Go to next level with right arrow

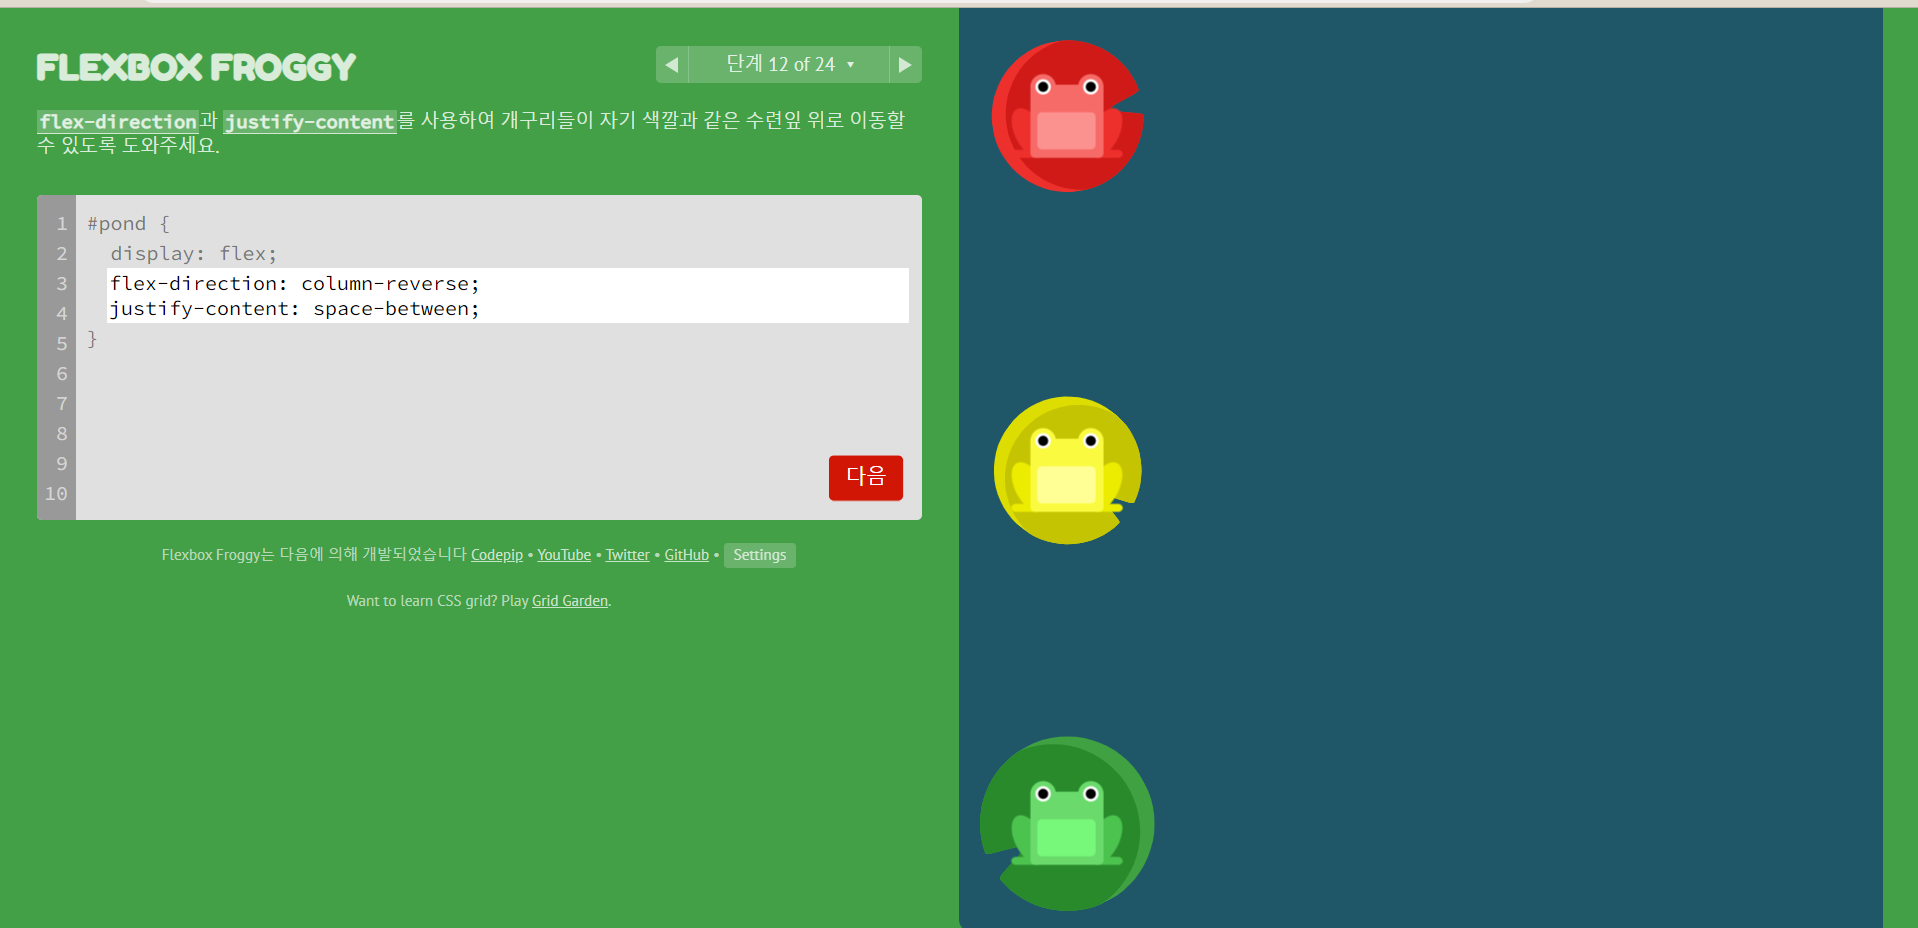click(x=905, y=65)
